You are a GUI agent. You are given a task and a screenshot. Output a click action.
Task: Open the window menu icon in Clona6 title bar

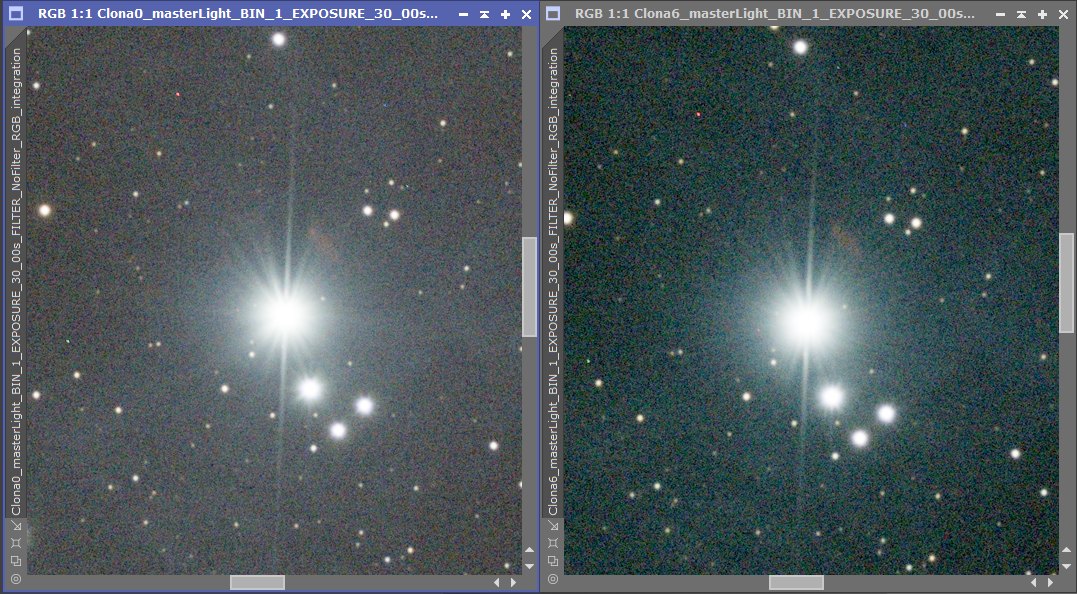[x=553, y=14]
